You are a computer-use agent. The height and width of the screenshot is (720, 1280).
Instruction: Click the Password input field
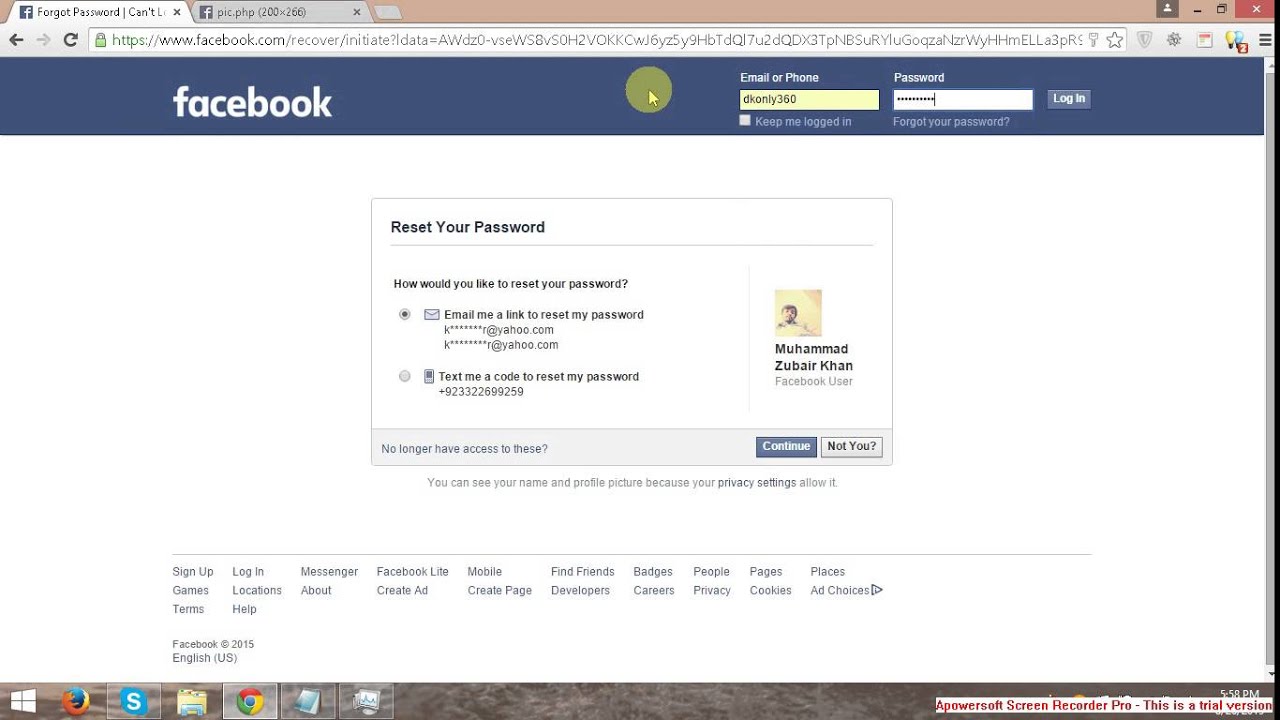point(963,99)
